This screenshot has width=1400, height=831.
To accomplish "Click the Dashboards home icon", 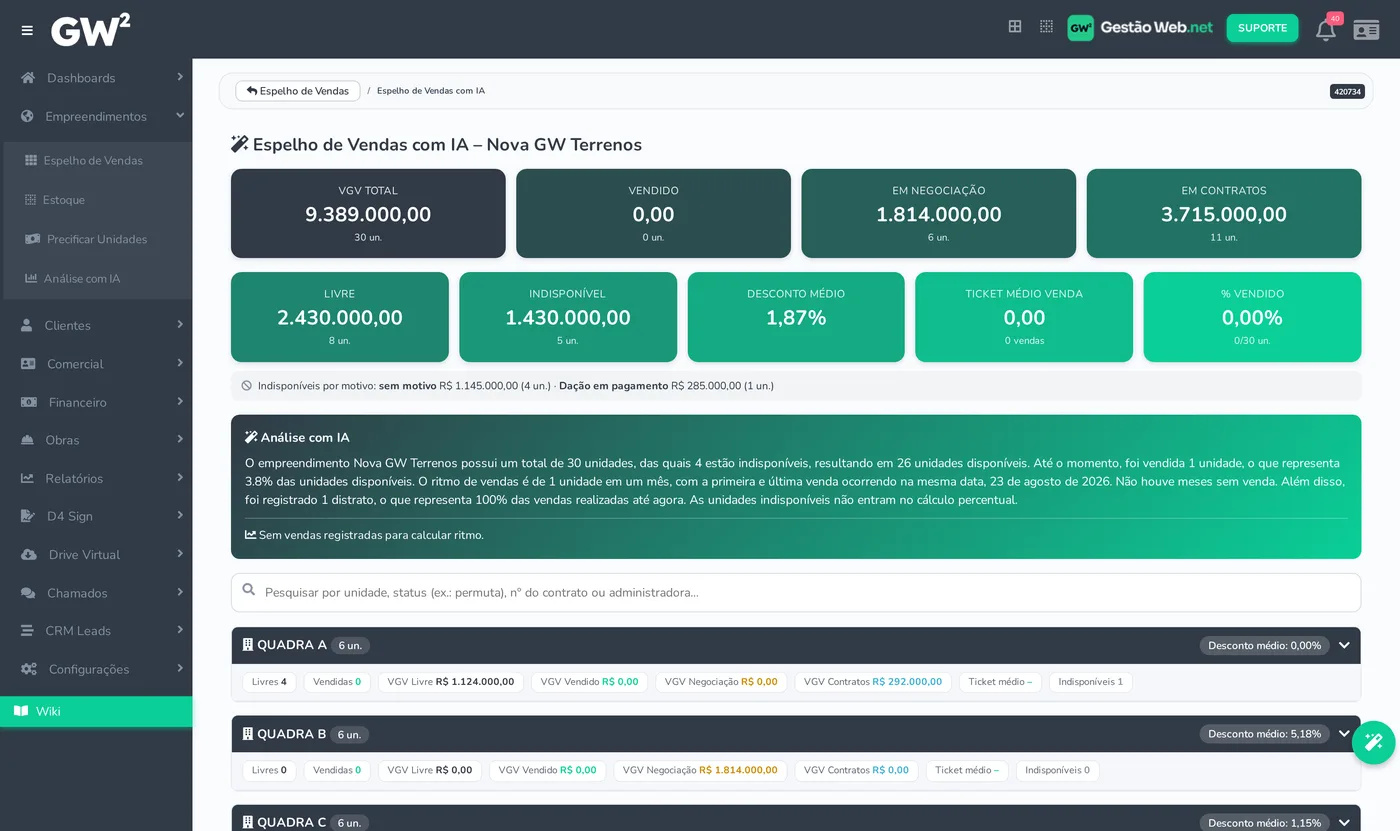I will [x=28, y=78].
